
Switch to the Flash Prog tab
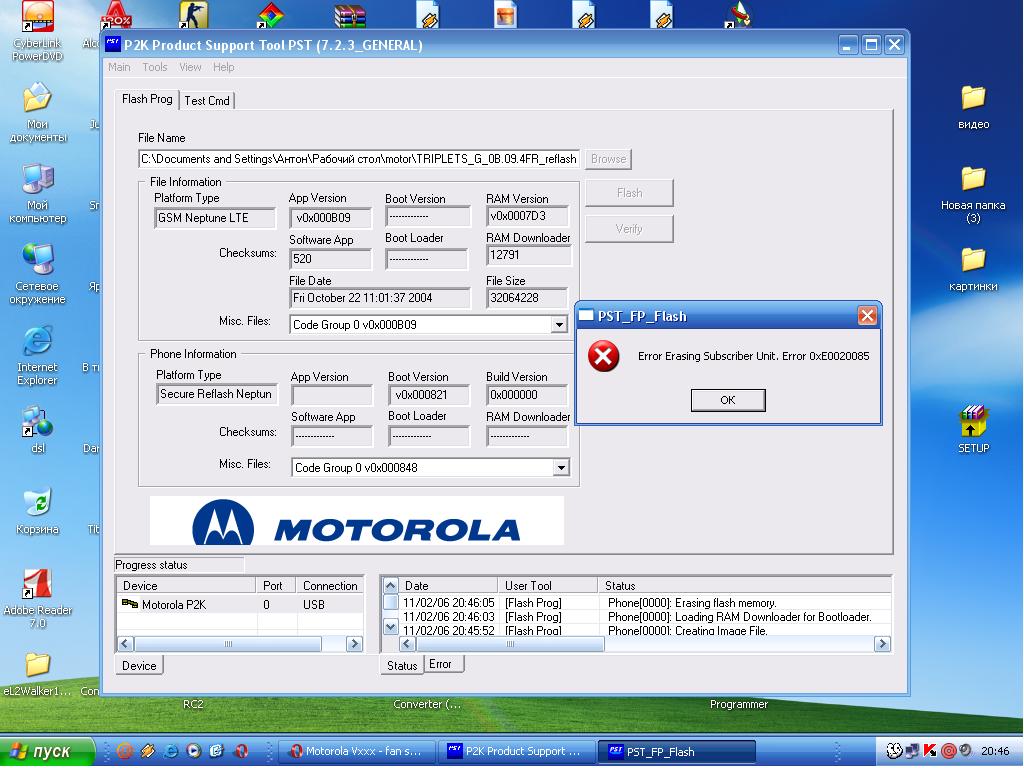(147, 99)
